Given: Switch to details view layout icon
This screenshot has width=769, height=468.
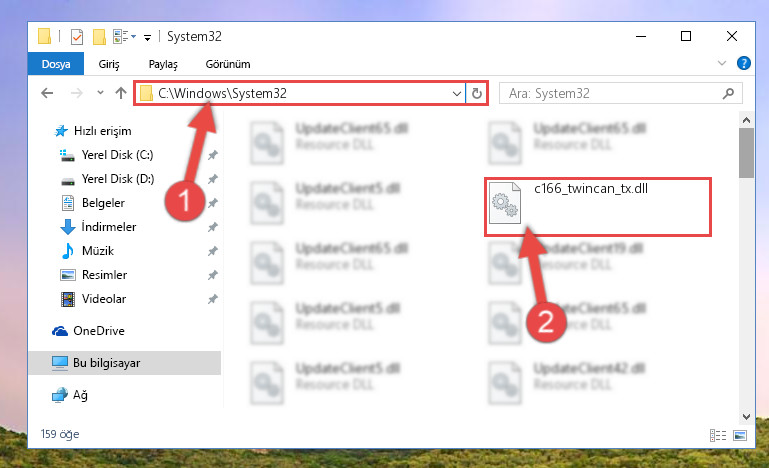Looking at the screenshot, I should [718, 435].
